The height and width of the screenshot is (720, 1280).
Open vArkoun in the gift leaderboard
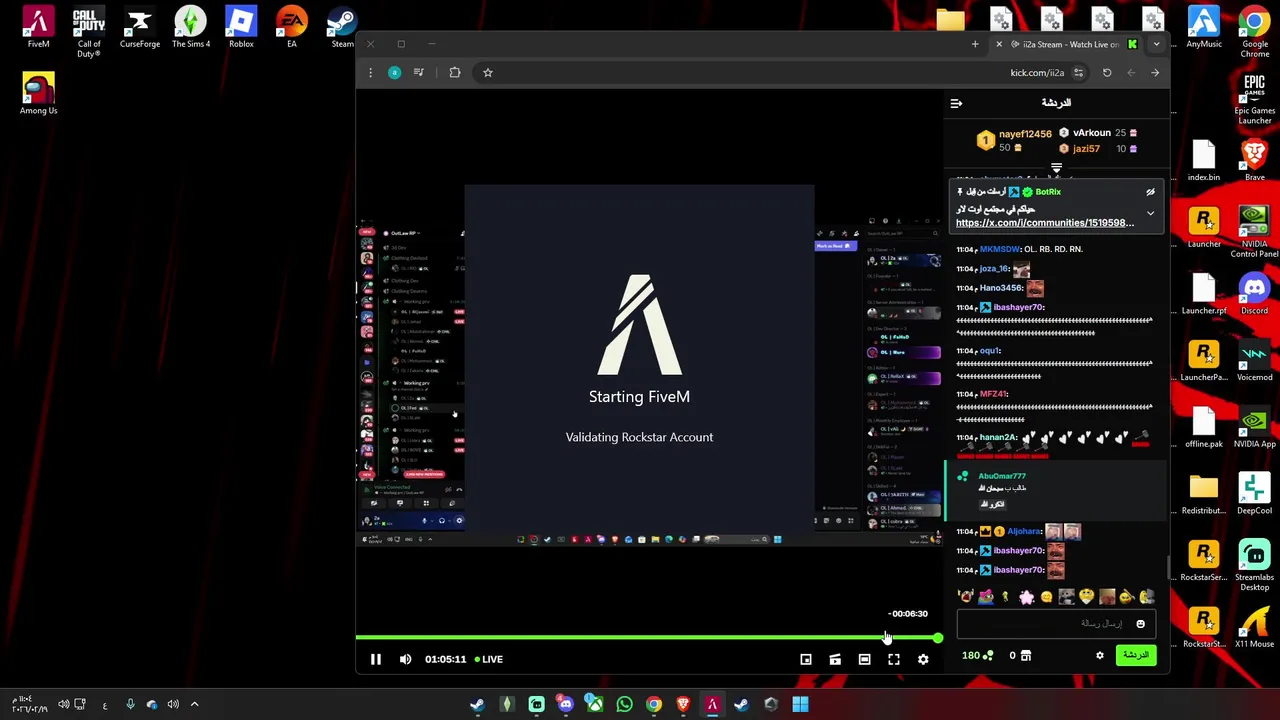pyautogui.click(x=1091, y=133)
